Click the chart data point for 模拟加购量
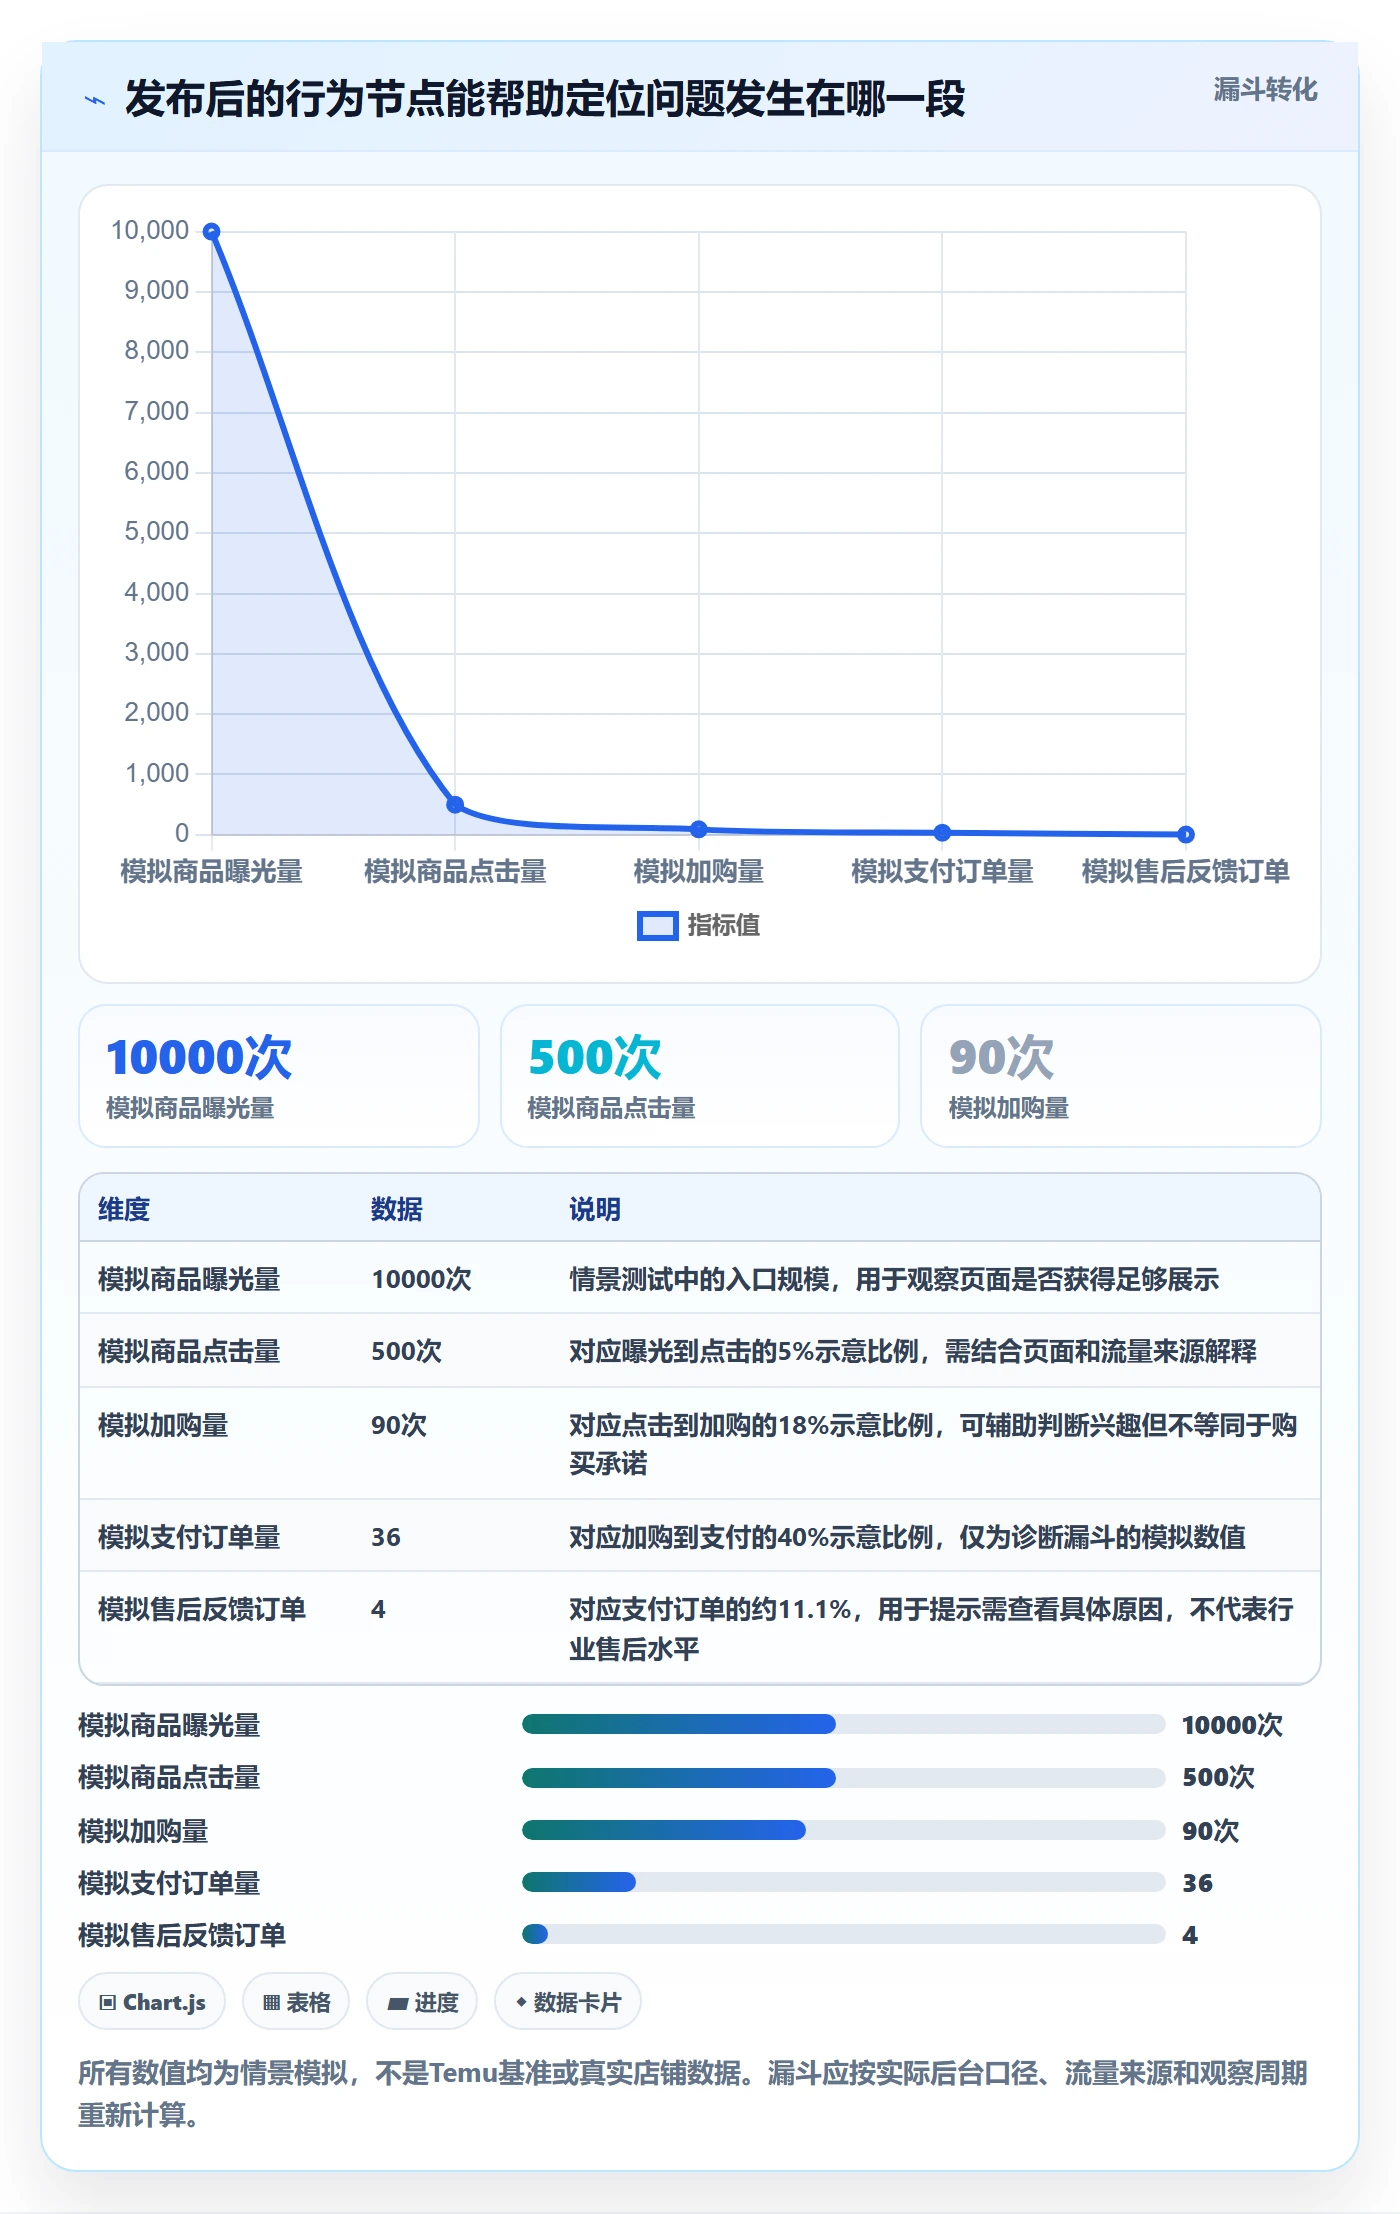Image resolution: width=1400 pixels, height=2214 pixels. (x=699, y=829)
